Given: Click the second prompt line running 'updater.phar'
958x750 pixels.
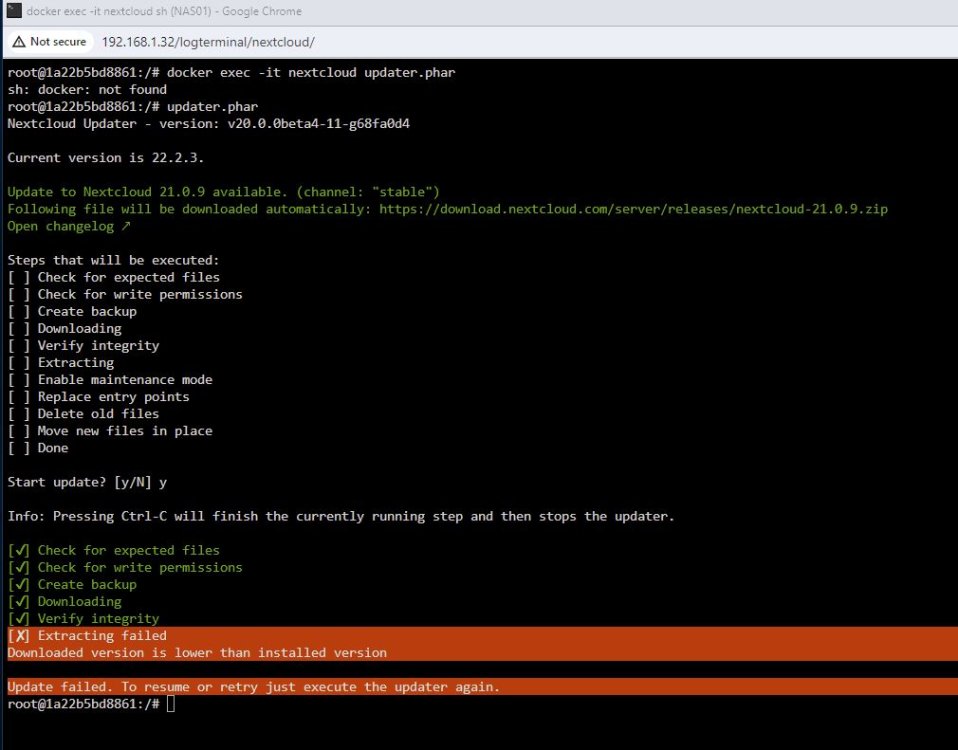Looking at the screenshot, I should pyautogui.click(x=133, y=106).
